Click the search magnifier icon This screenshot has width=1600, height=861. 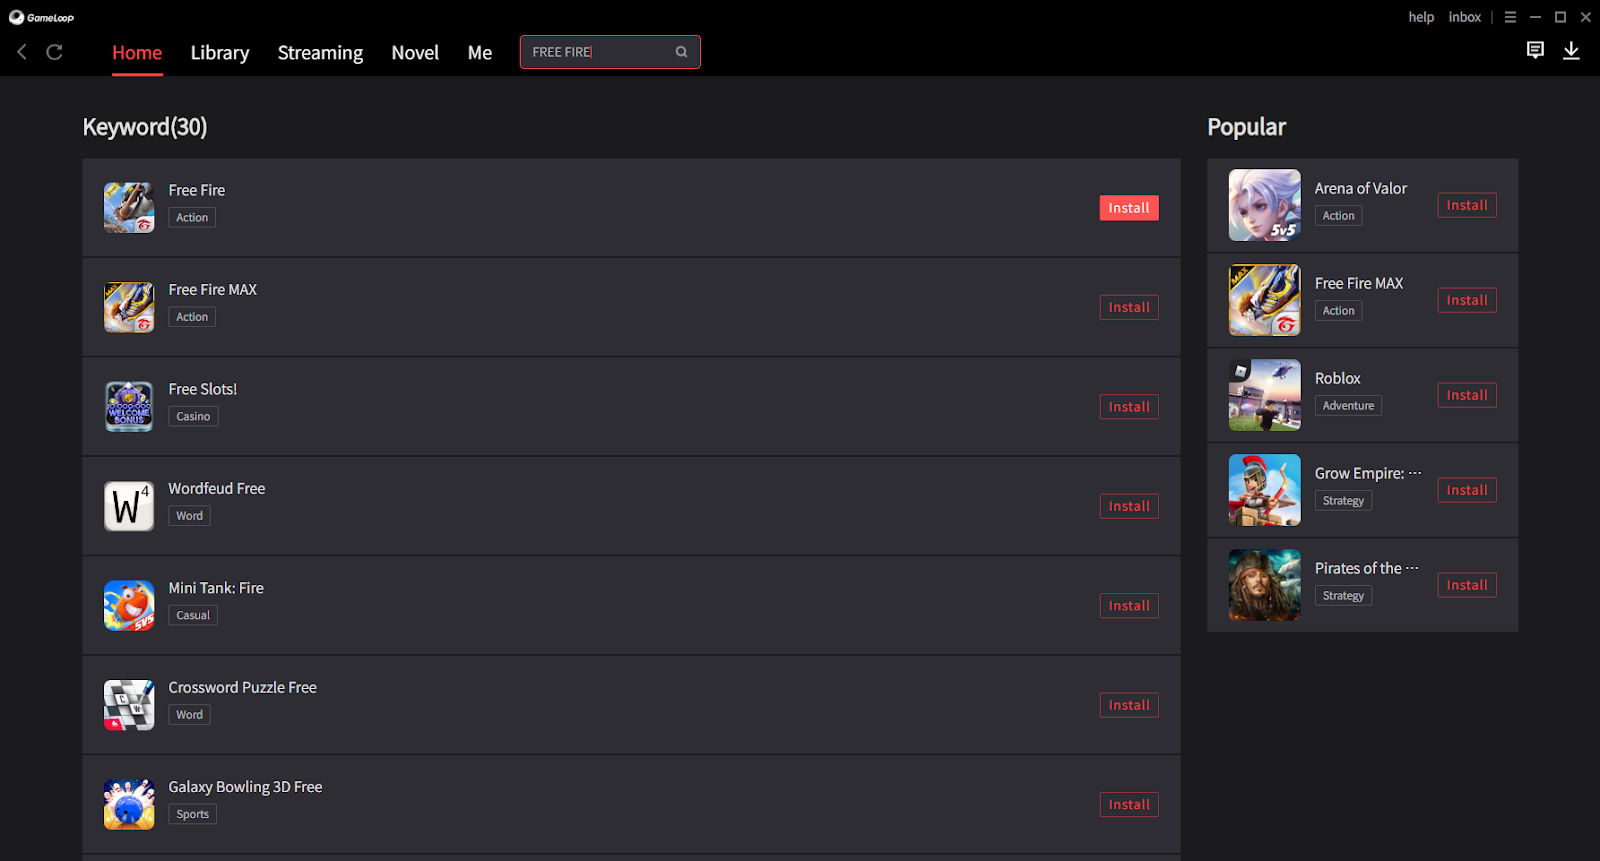click(x=681, y=52)
